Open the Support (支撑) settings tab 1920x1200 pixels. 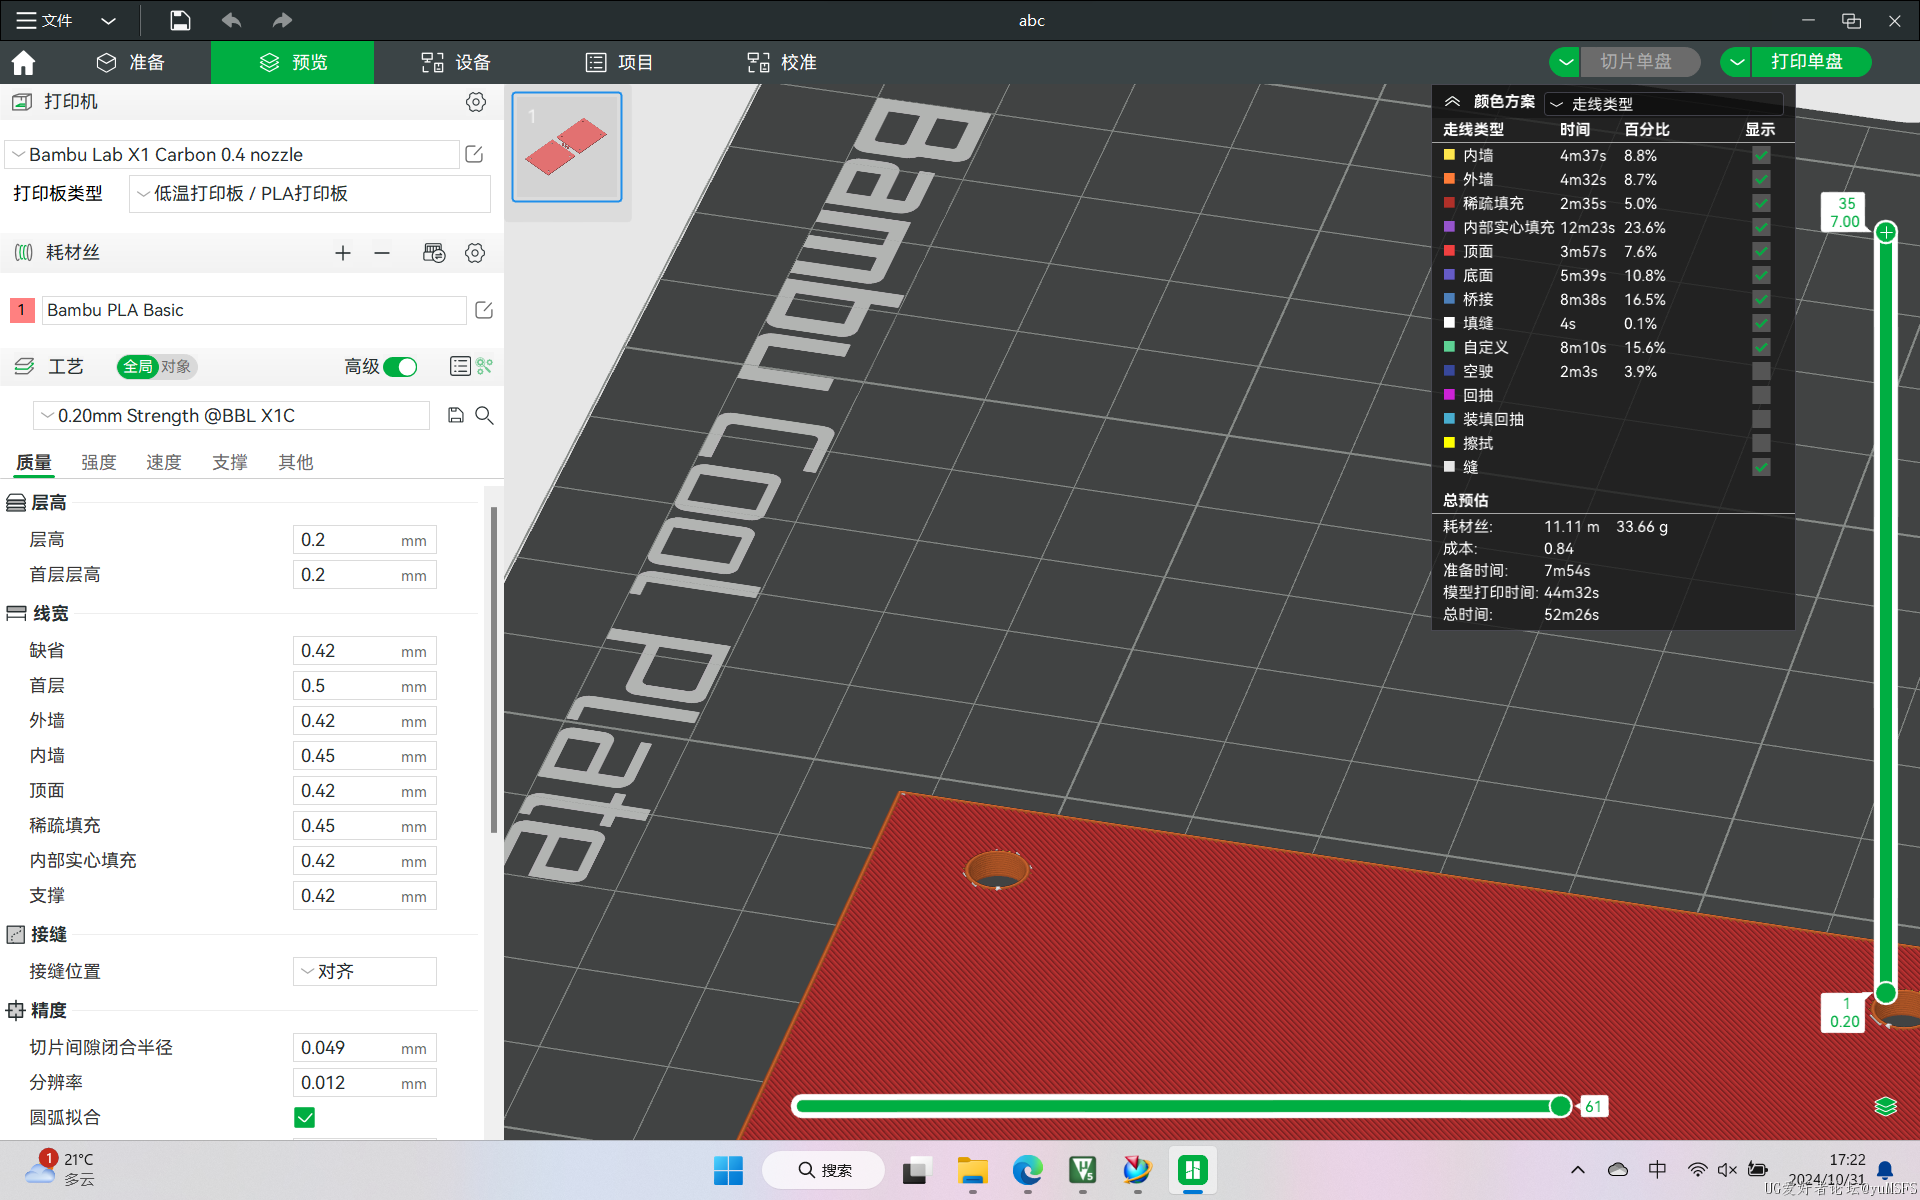pyautogui.click(x=230, y=462)
